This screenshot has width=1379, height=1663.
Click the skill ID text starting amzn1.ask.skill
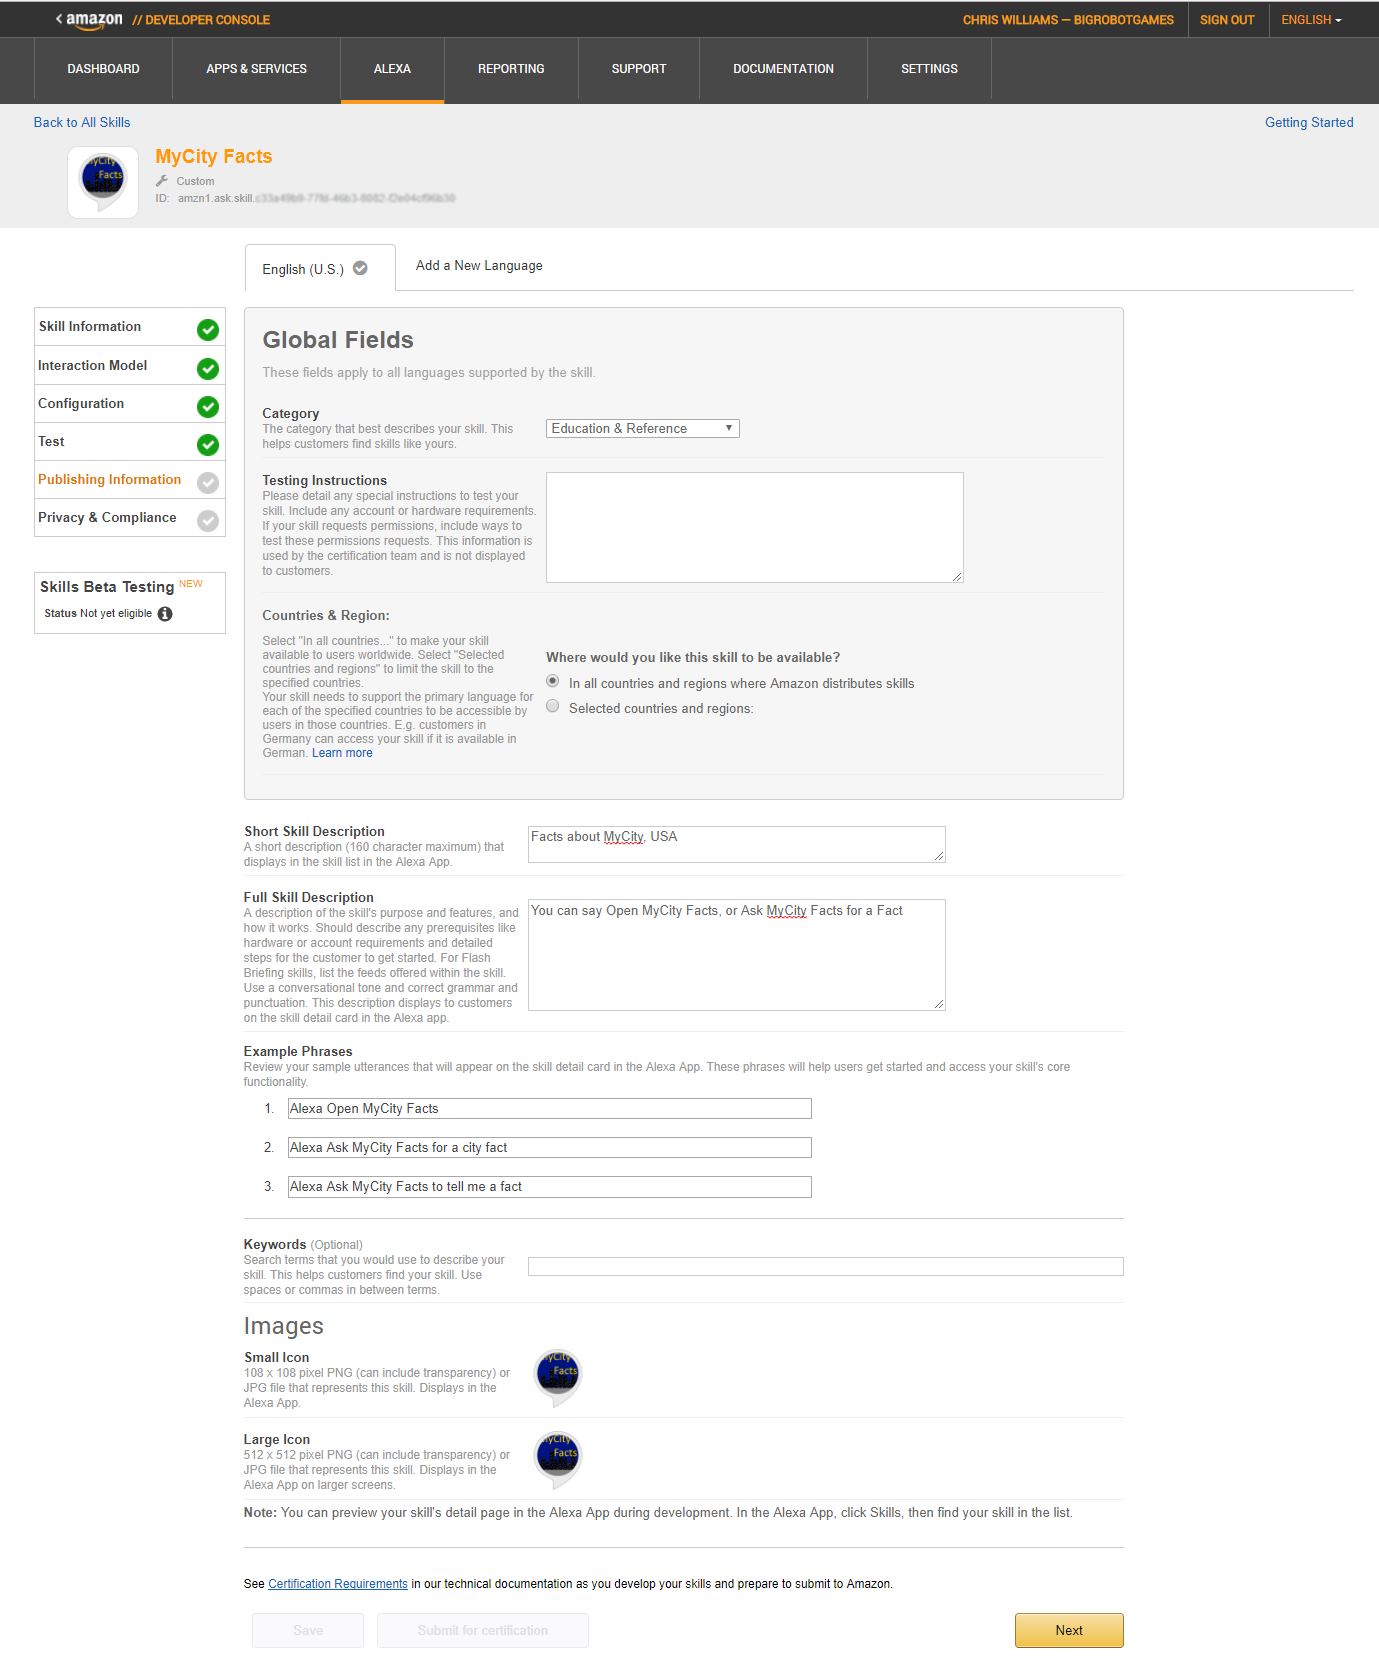(x=316, y=198)
